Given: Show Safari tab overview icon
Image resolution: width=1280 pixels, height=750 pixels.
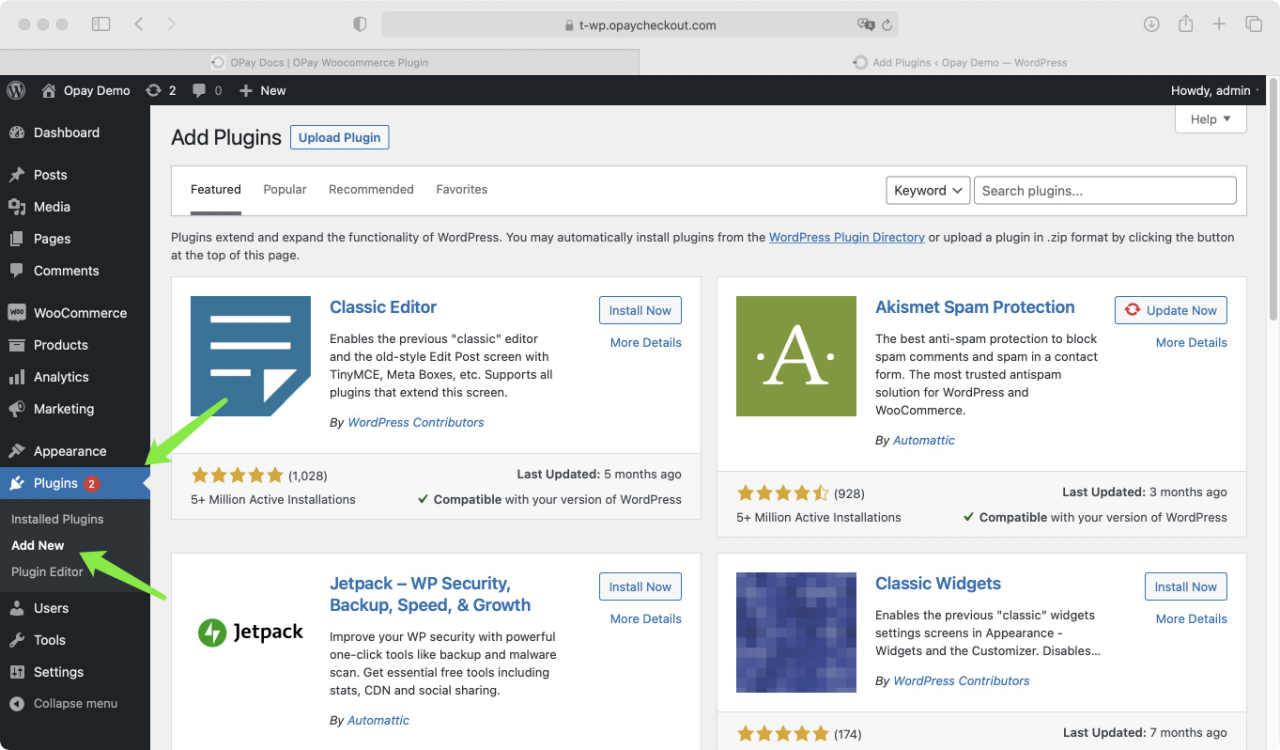Looking at the screenshot, I should [1253, 24].
